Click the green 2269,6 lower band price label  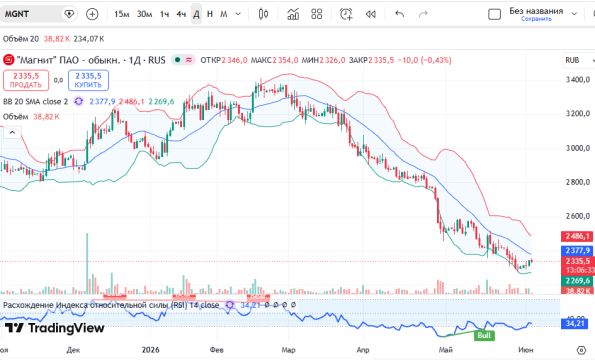(x=578, y=281)
